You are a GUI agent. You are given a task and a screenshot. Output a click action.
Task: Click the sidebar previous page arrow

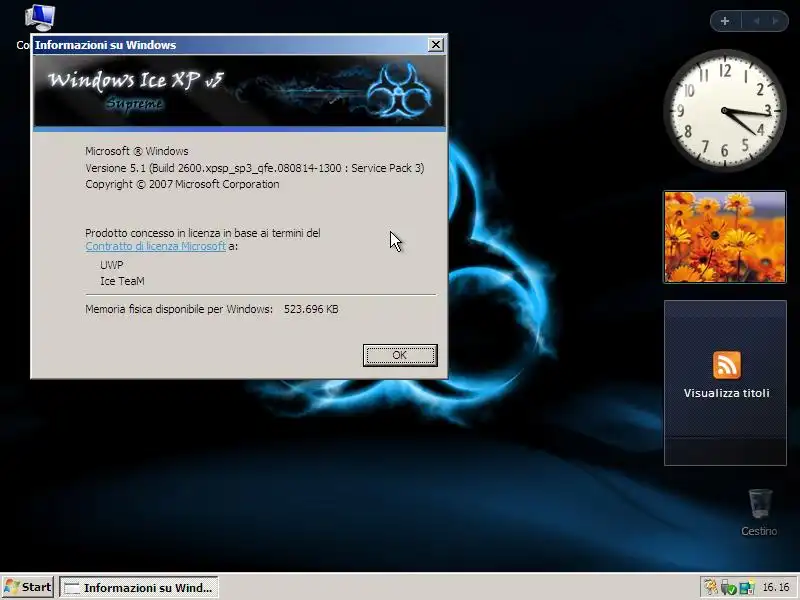pyautogui.click(x=757, y=21)
